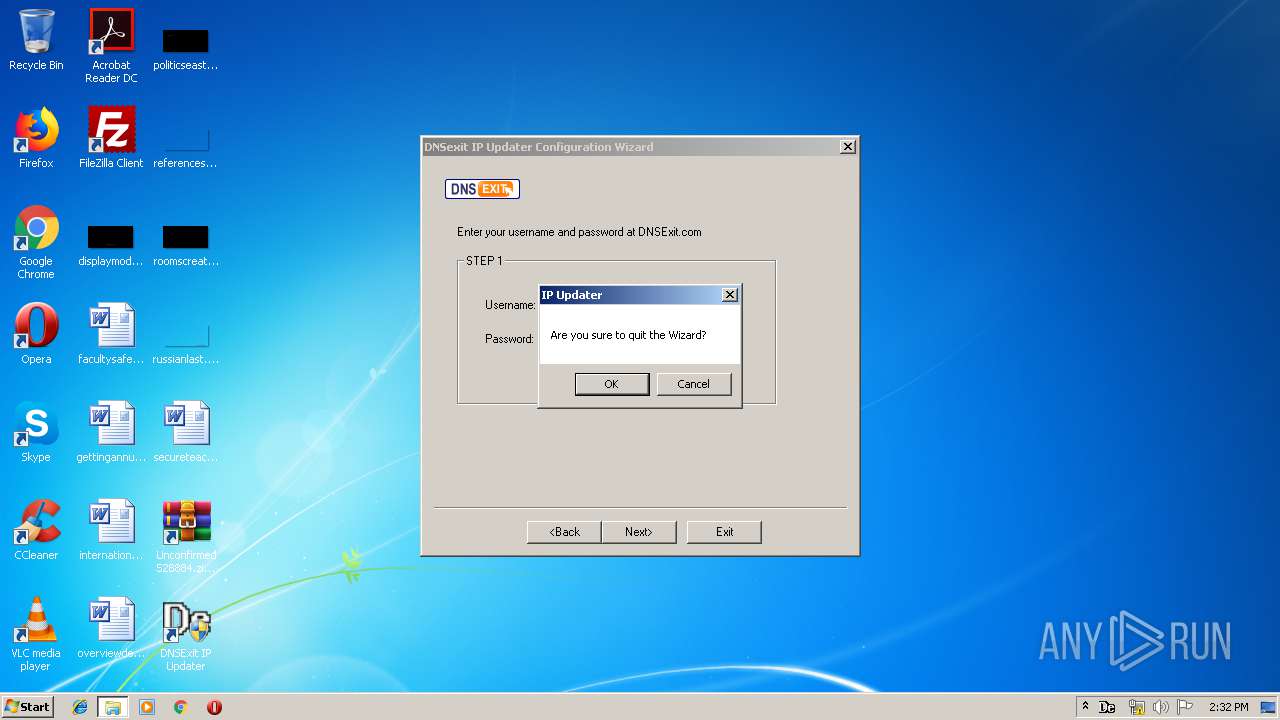The width and height of the screenshot is (1280, 720).
Task: Open Internet Explorer from taskbar
Action: 80,707
